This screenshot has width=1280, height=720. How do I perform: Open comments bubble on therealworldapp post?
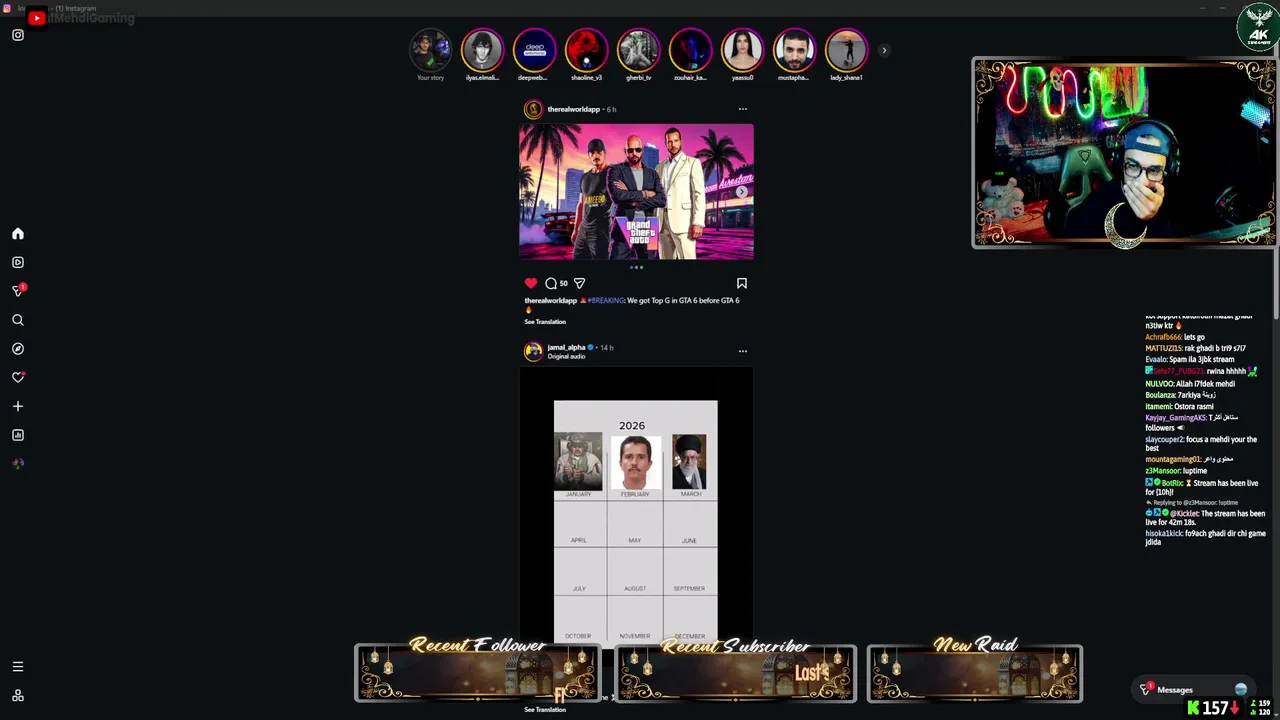click(551, 283)
